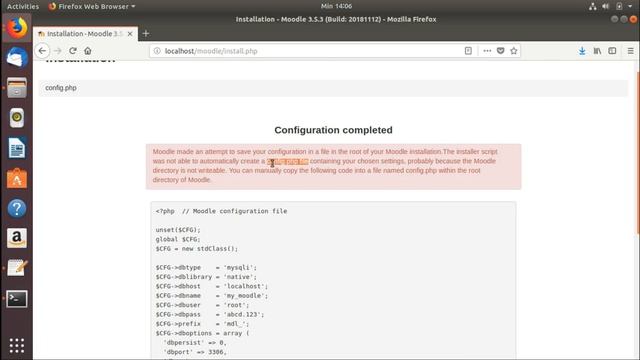Click the $CFG->dbuser 'root' line
Screen dimensions: 640x360
tap(202, 305)
